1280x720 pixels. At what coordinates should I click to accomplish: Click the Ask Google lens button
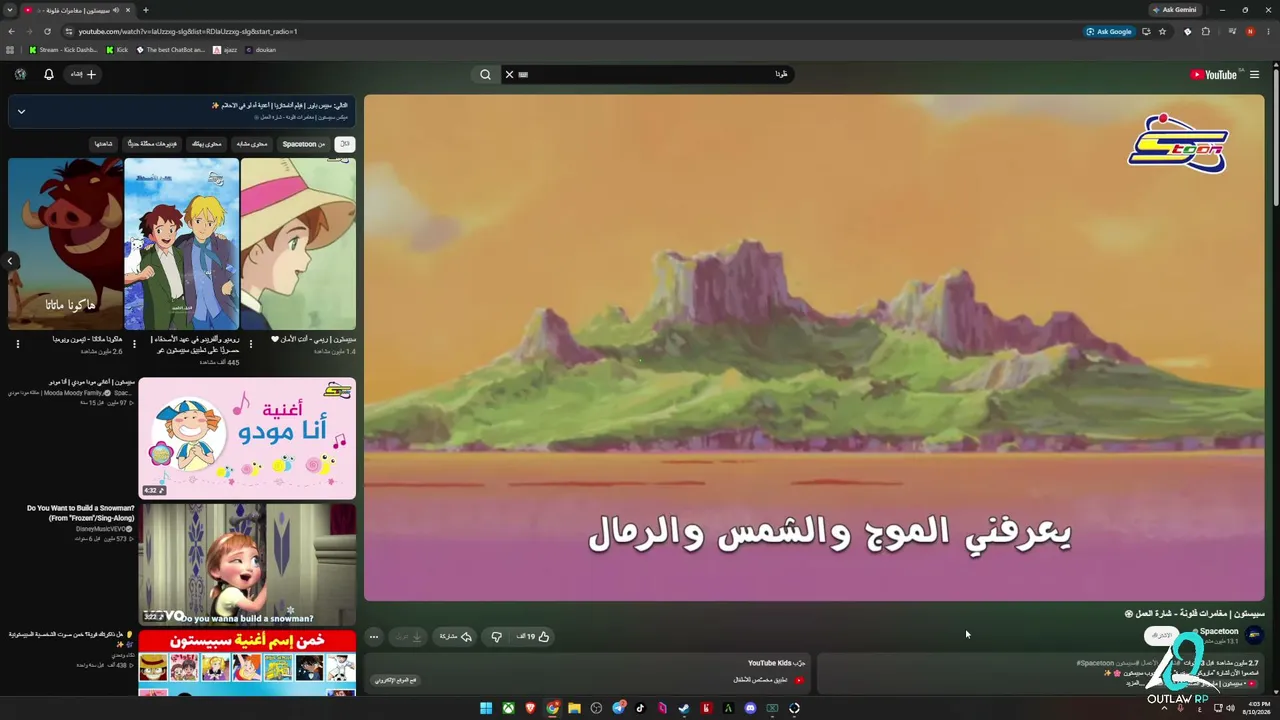click(1110, 31)
